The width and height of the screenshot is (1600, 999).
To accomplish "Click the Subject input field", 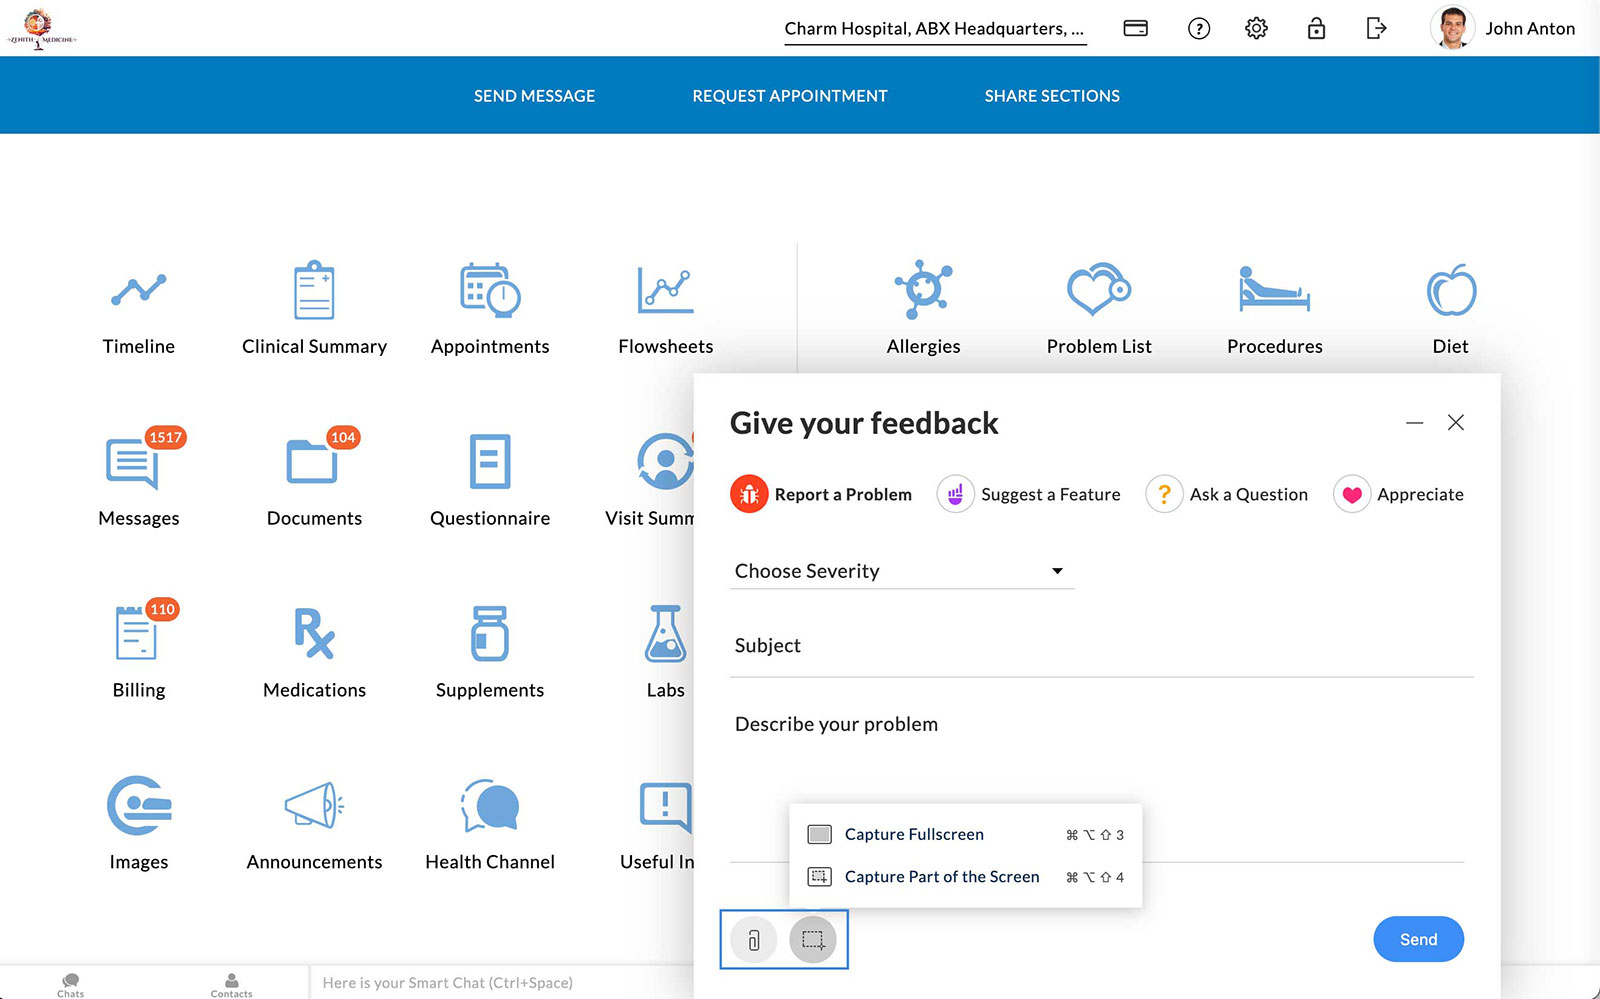I will pyautogui.click(x=1100, y=646).
